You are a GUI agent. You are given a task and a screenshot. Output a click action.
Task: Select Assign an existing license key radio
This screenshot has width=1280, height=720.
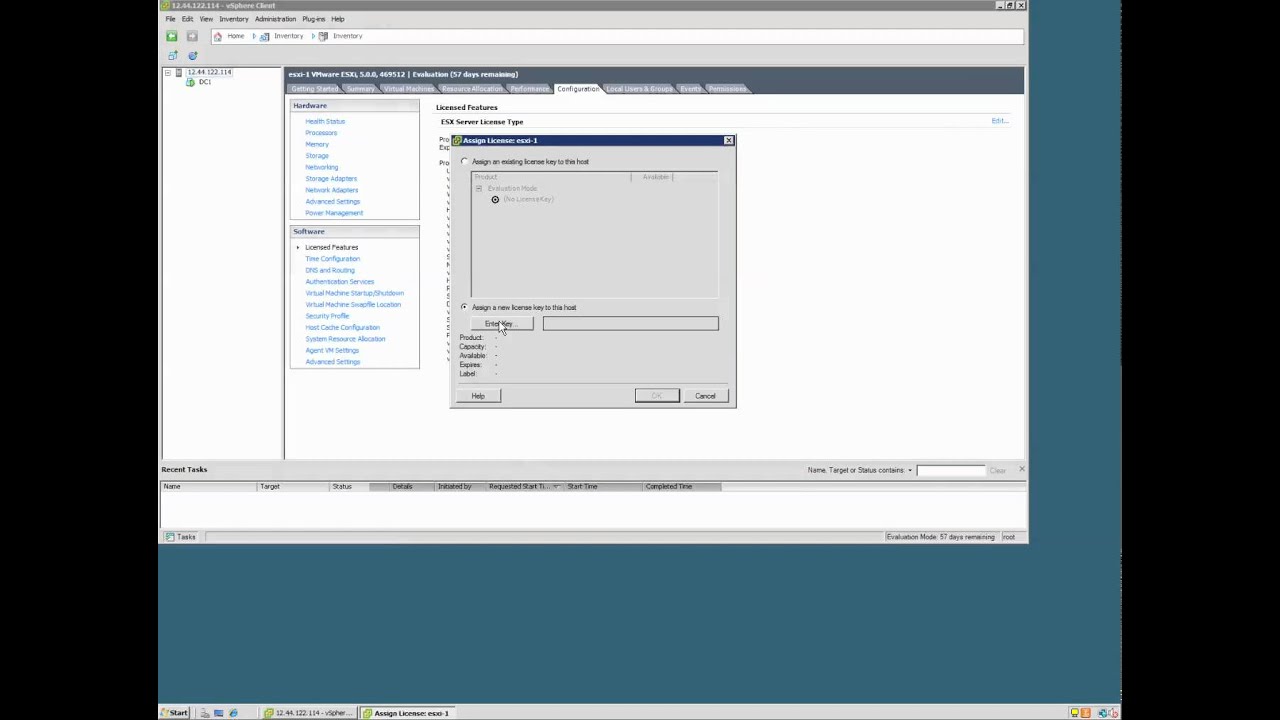[464, 161]
